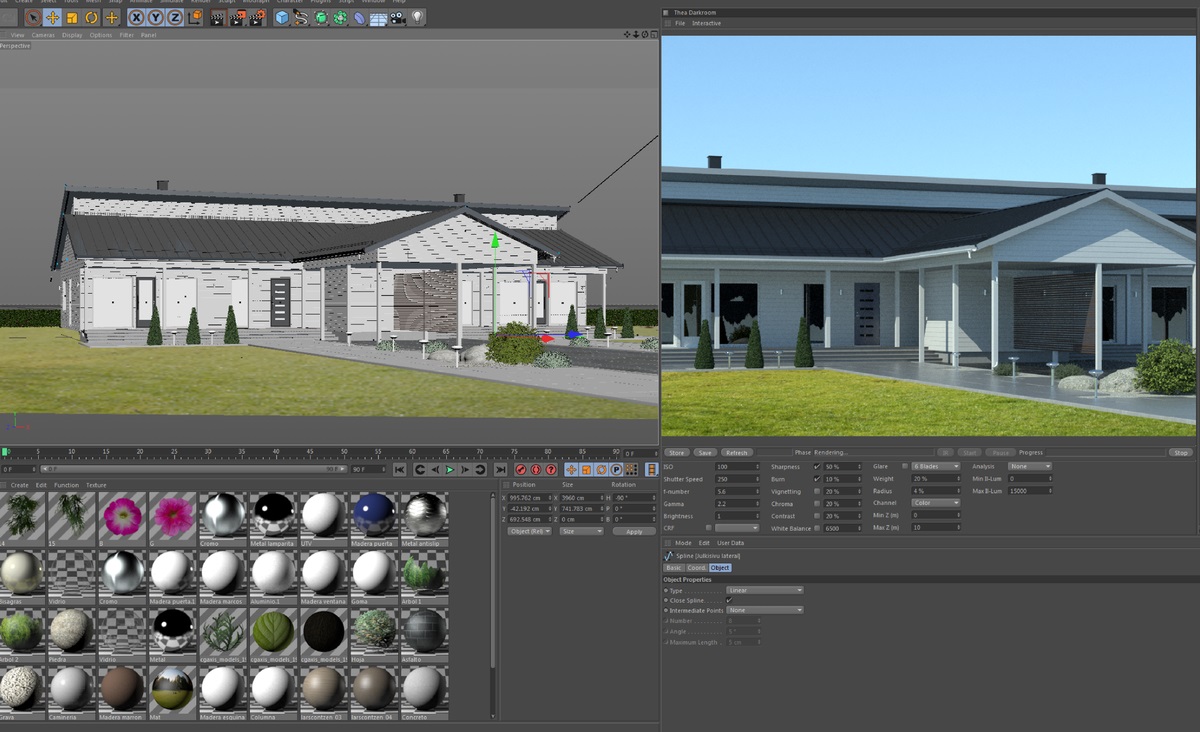The image size is (1200, 732).
Task: Toggle the Burn checkbox
Action: pyautogui.click(x=817, y=479)
